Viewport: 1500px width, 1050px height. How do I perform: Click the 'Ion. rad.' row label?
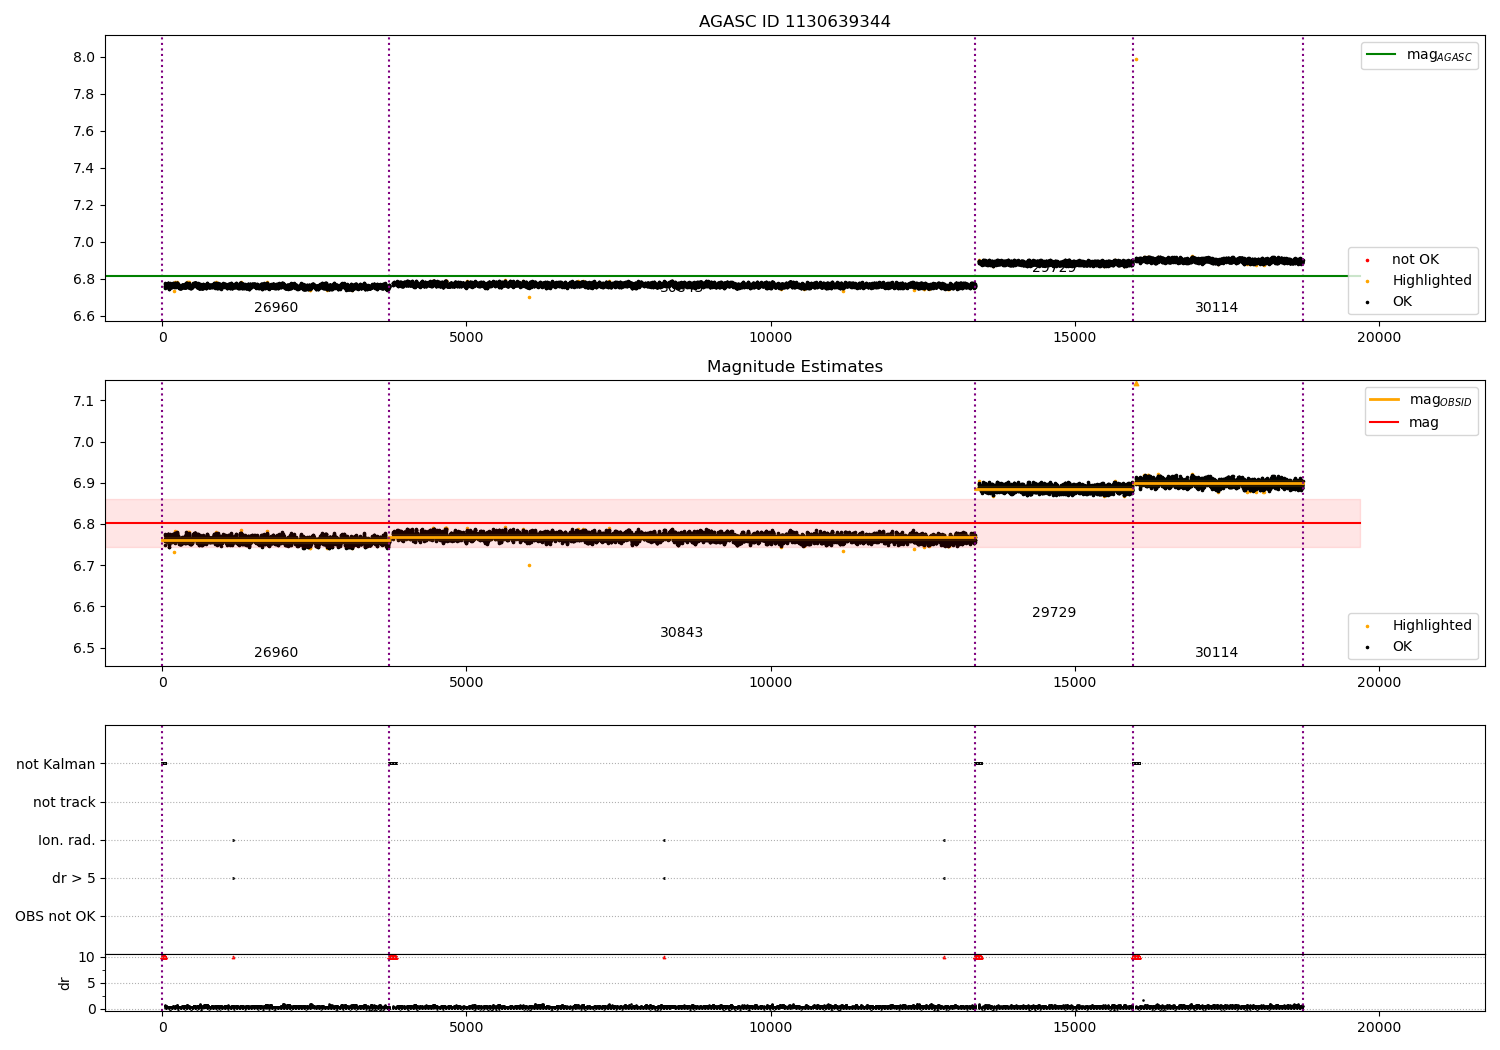tap(67, 841)
